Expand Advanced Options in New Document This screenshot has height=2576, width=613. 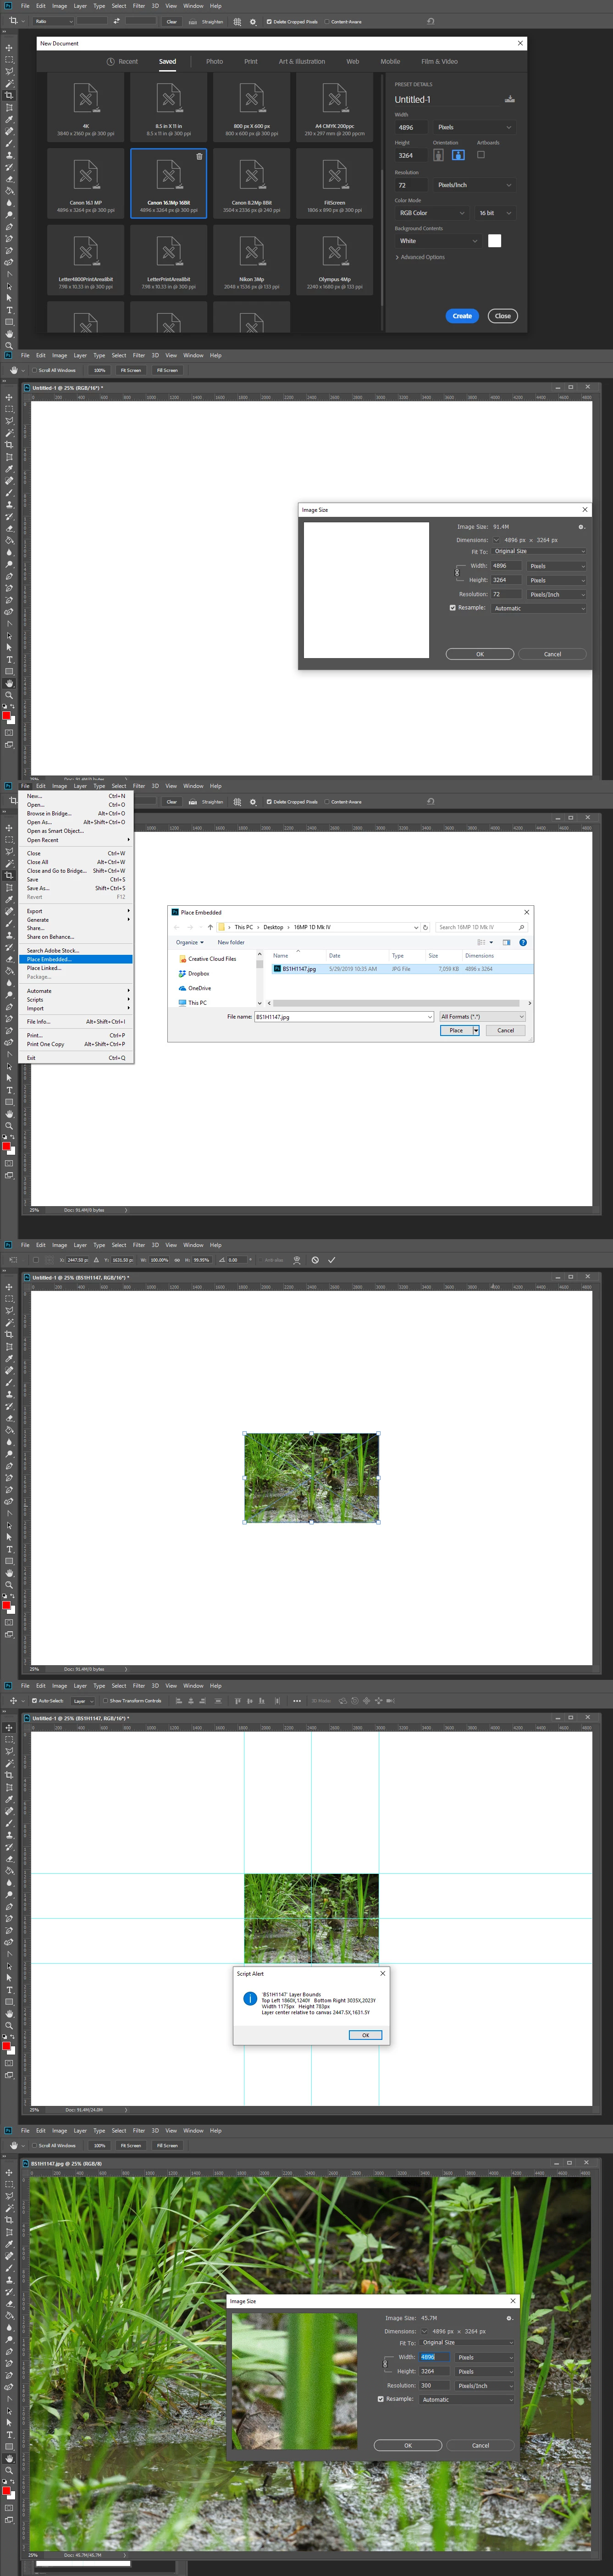coord(421,257)
